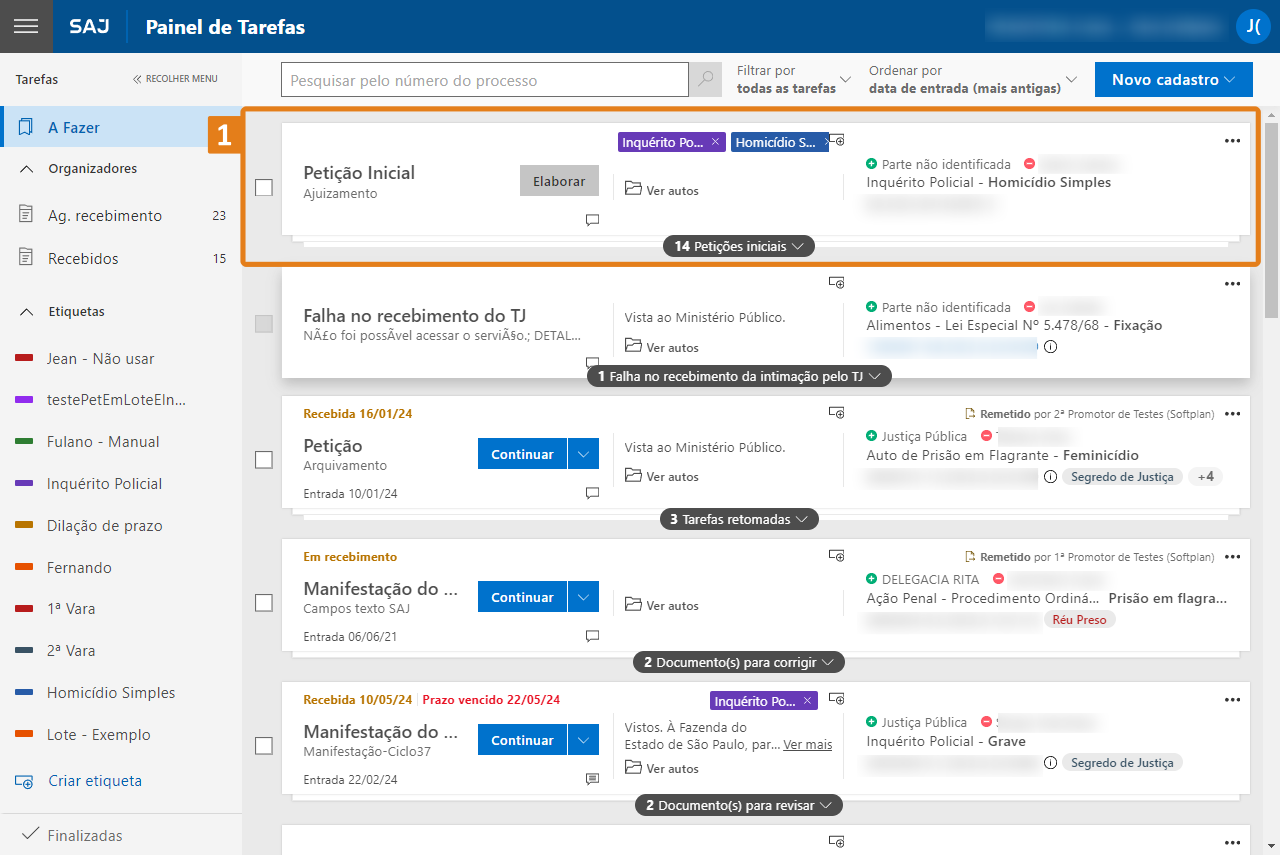Screen dimensions: 1280x855
Task: Click info icon on Feminicídio card
Action: [x=1050, y=477]
